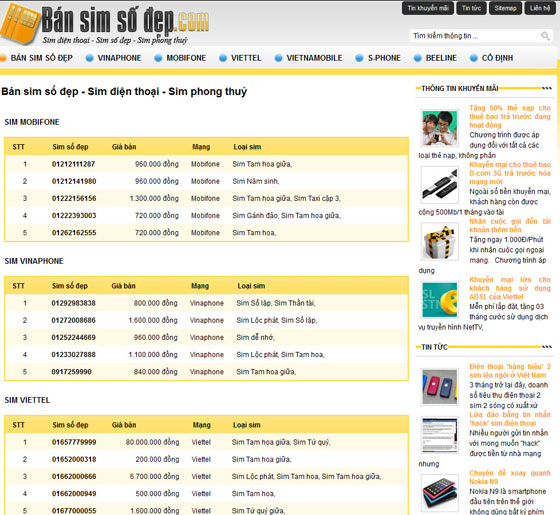Open the dual-sim phones news thumbnail
This screenshot has width=560, height=515.
click(440, 386)
